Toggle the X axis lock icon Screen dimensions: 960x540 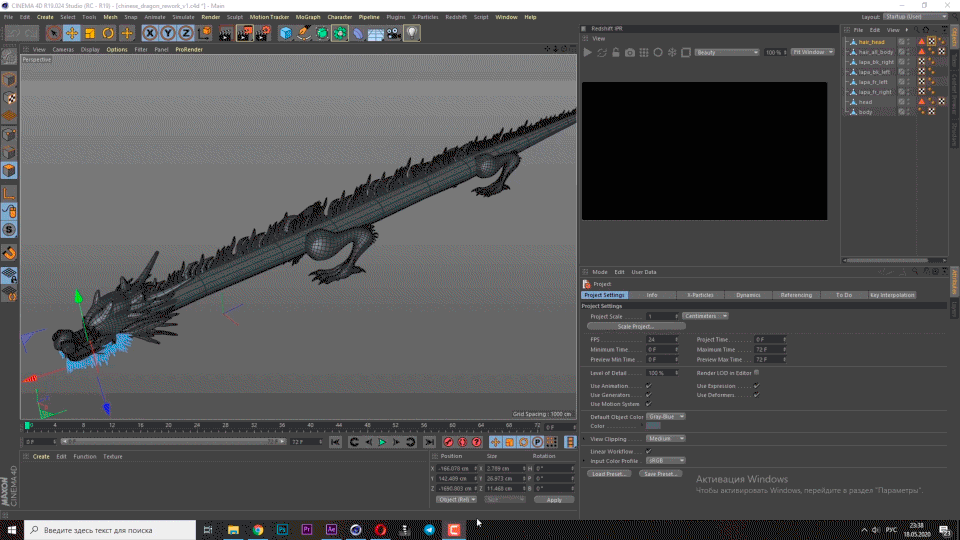[151, 33]
